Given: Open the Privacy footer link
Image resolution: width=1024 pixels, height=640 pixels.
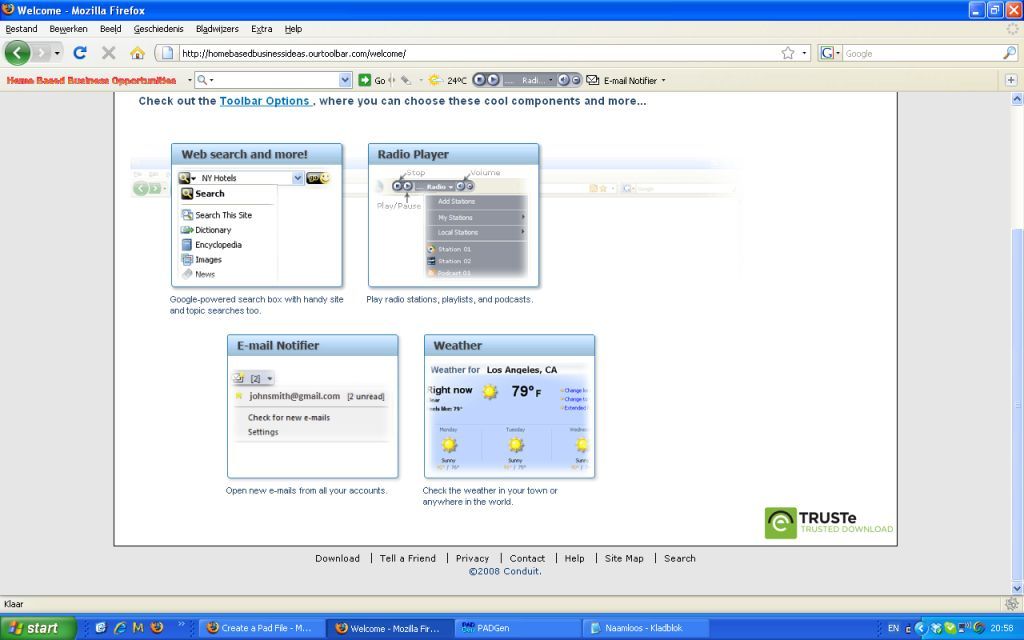Looking at the screenshot, I should coord(472,558).
